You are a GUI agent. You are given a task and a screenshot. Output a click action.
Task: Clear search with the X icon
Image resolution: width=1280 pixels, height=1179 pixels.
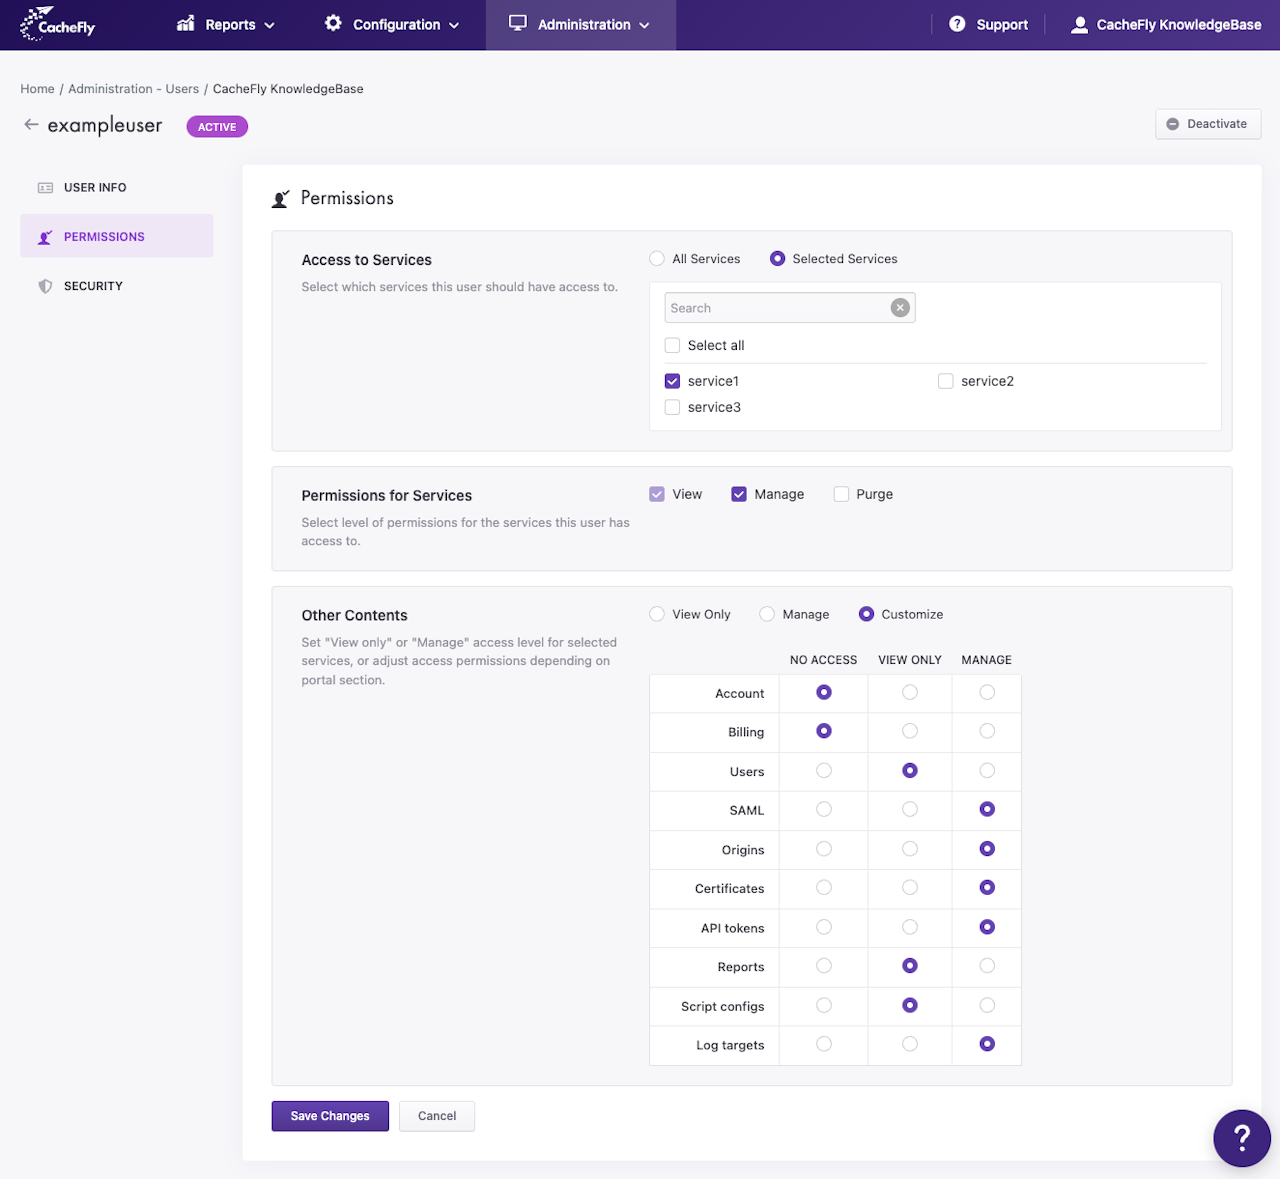900,308
